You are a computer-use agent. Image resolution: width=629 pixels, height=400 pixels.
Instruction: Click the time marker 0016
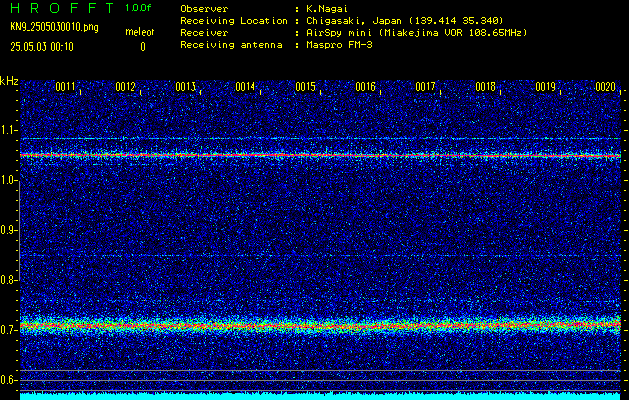(x=365, y=87)
